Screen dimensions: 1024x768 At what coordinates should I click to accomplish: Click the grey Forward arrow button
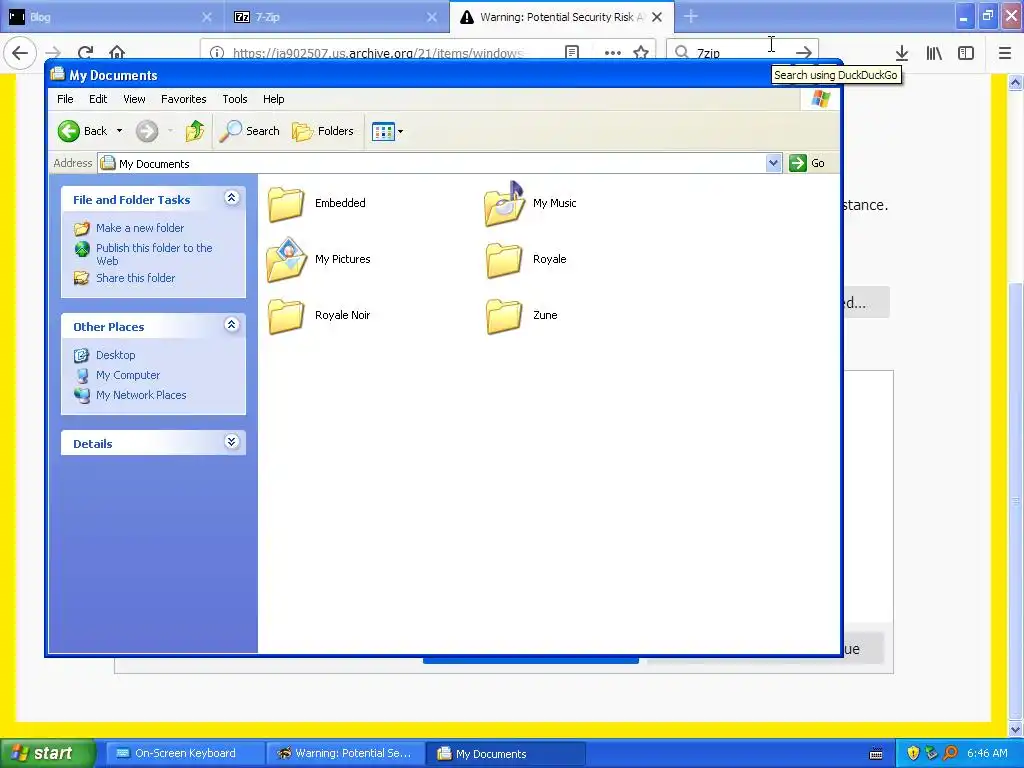(147, 131)
